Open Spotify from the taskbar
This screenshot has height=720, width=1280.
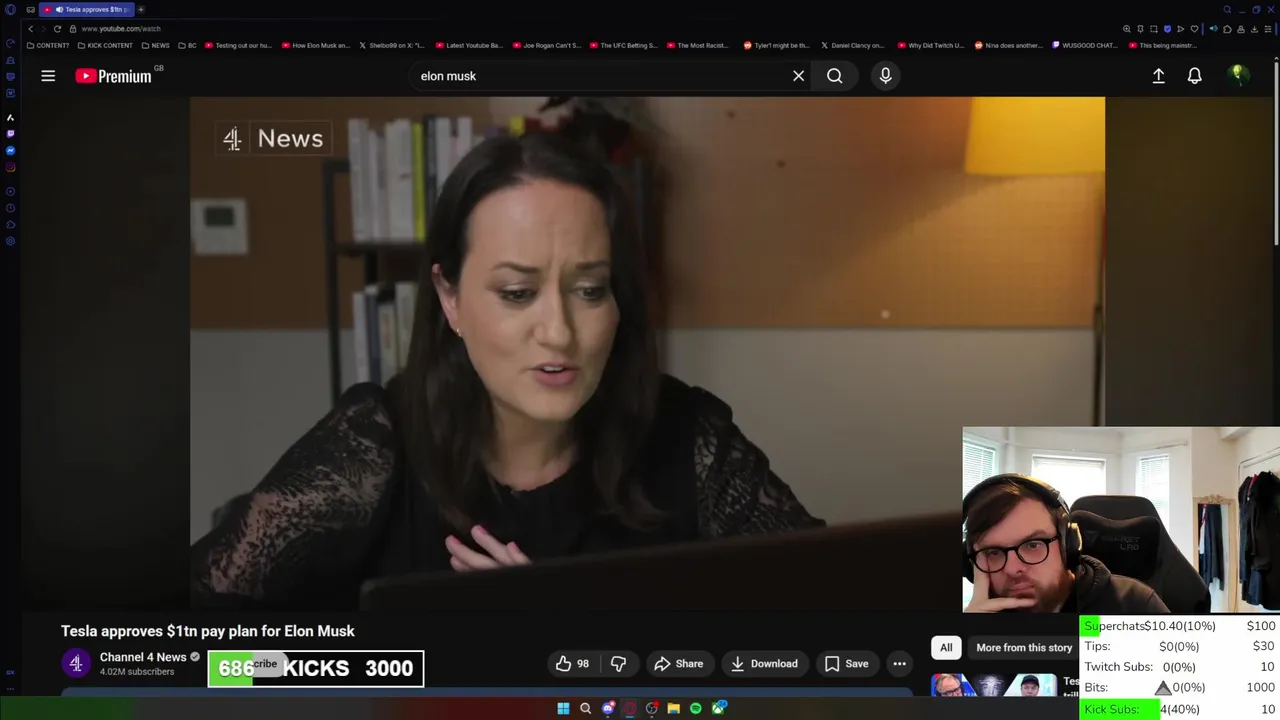coord(696,709)
